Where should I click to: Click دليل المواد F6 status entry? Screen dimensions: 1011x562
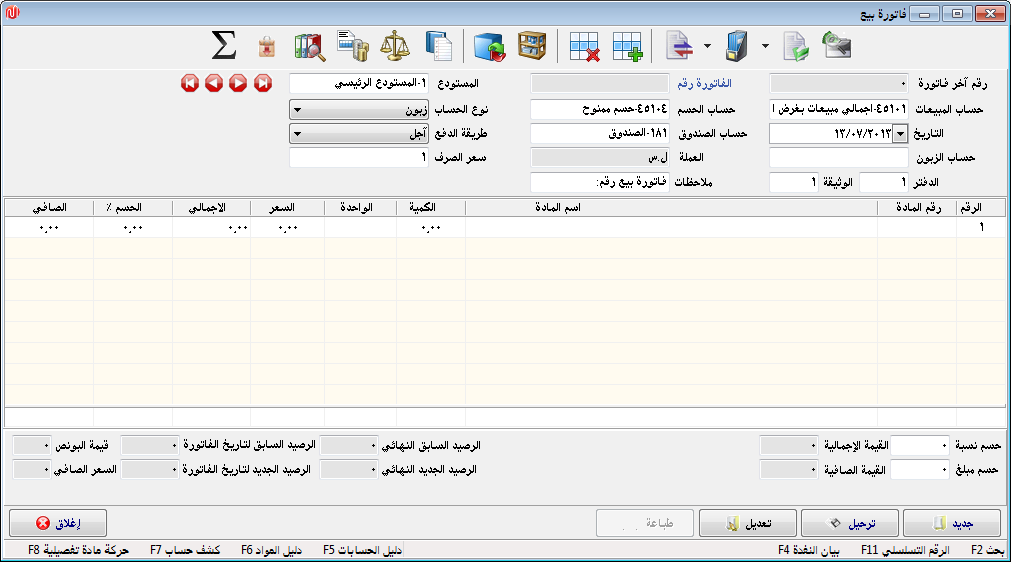point(271,550)
